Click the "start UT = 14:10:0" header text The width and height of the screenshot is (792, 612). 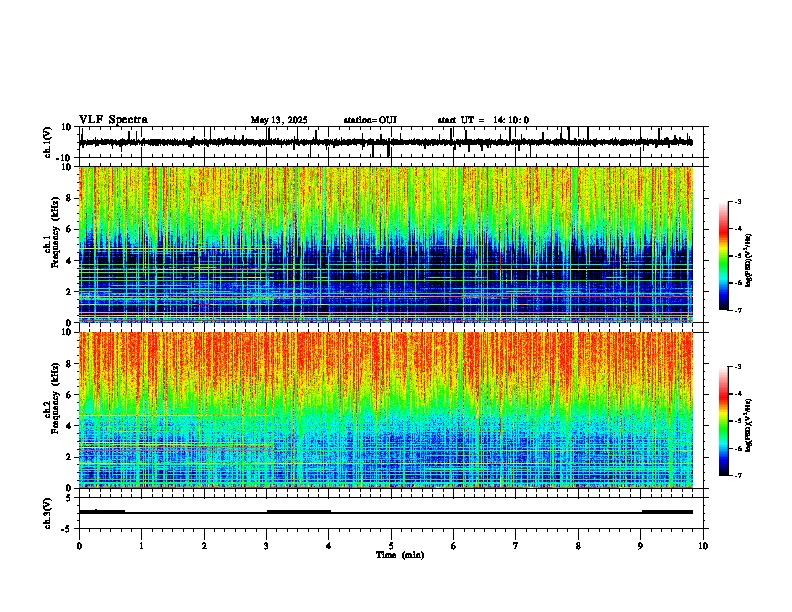pos(483,120)
